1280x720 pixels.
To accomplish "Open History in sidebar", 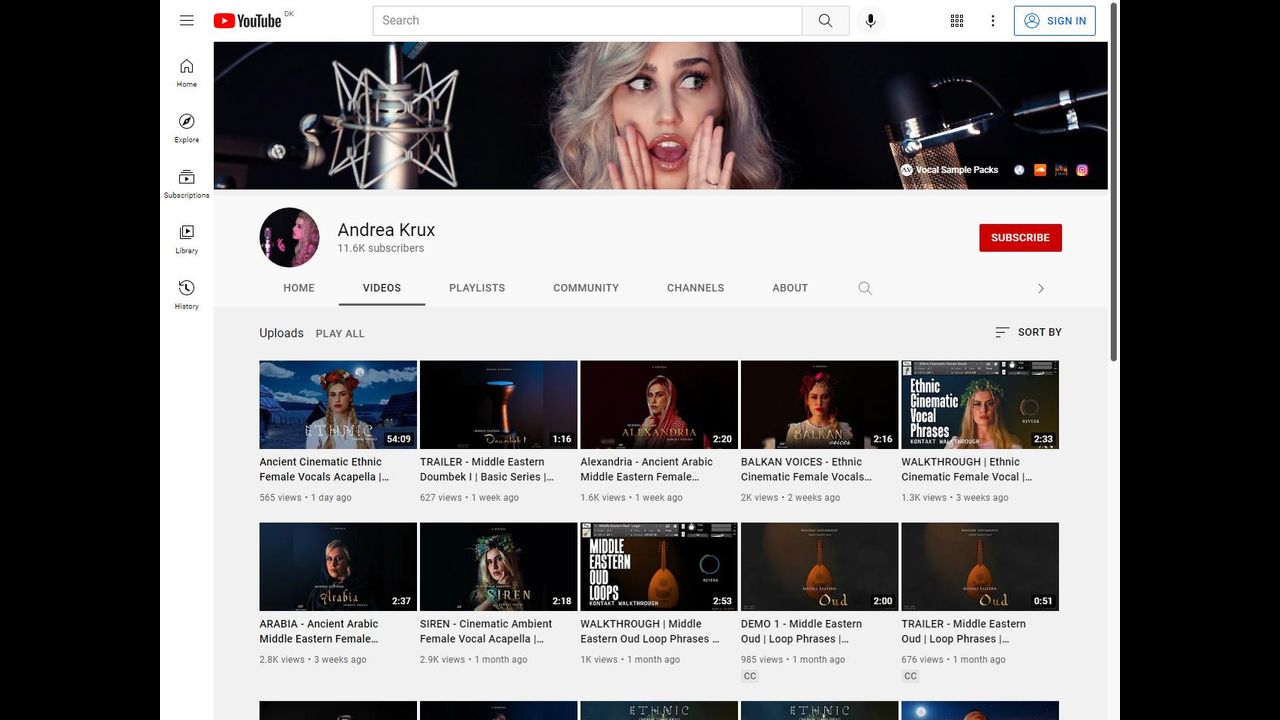I will click(187, 294).
